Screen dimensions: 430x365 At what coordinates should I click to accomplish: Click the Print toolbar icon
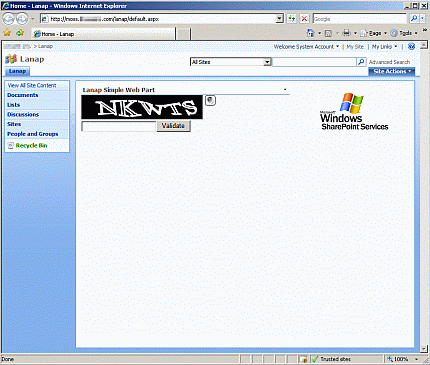tap(347, 33)
